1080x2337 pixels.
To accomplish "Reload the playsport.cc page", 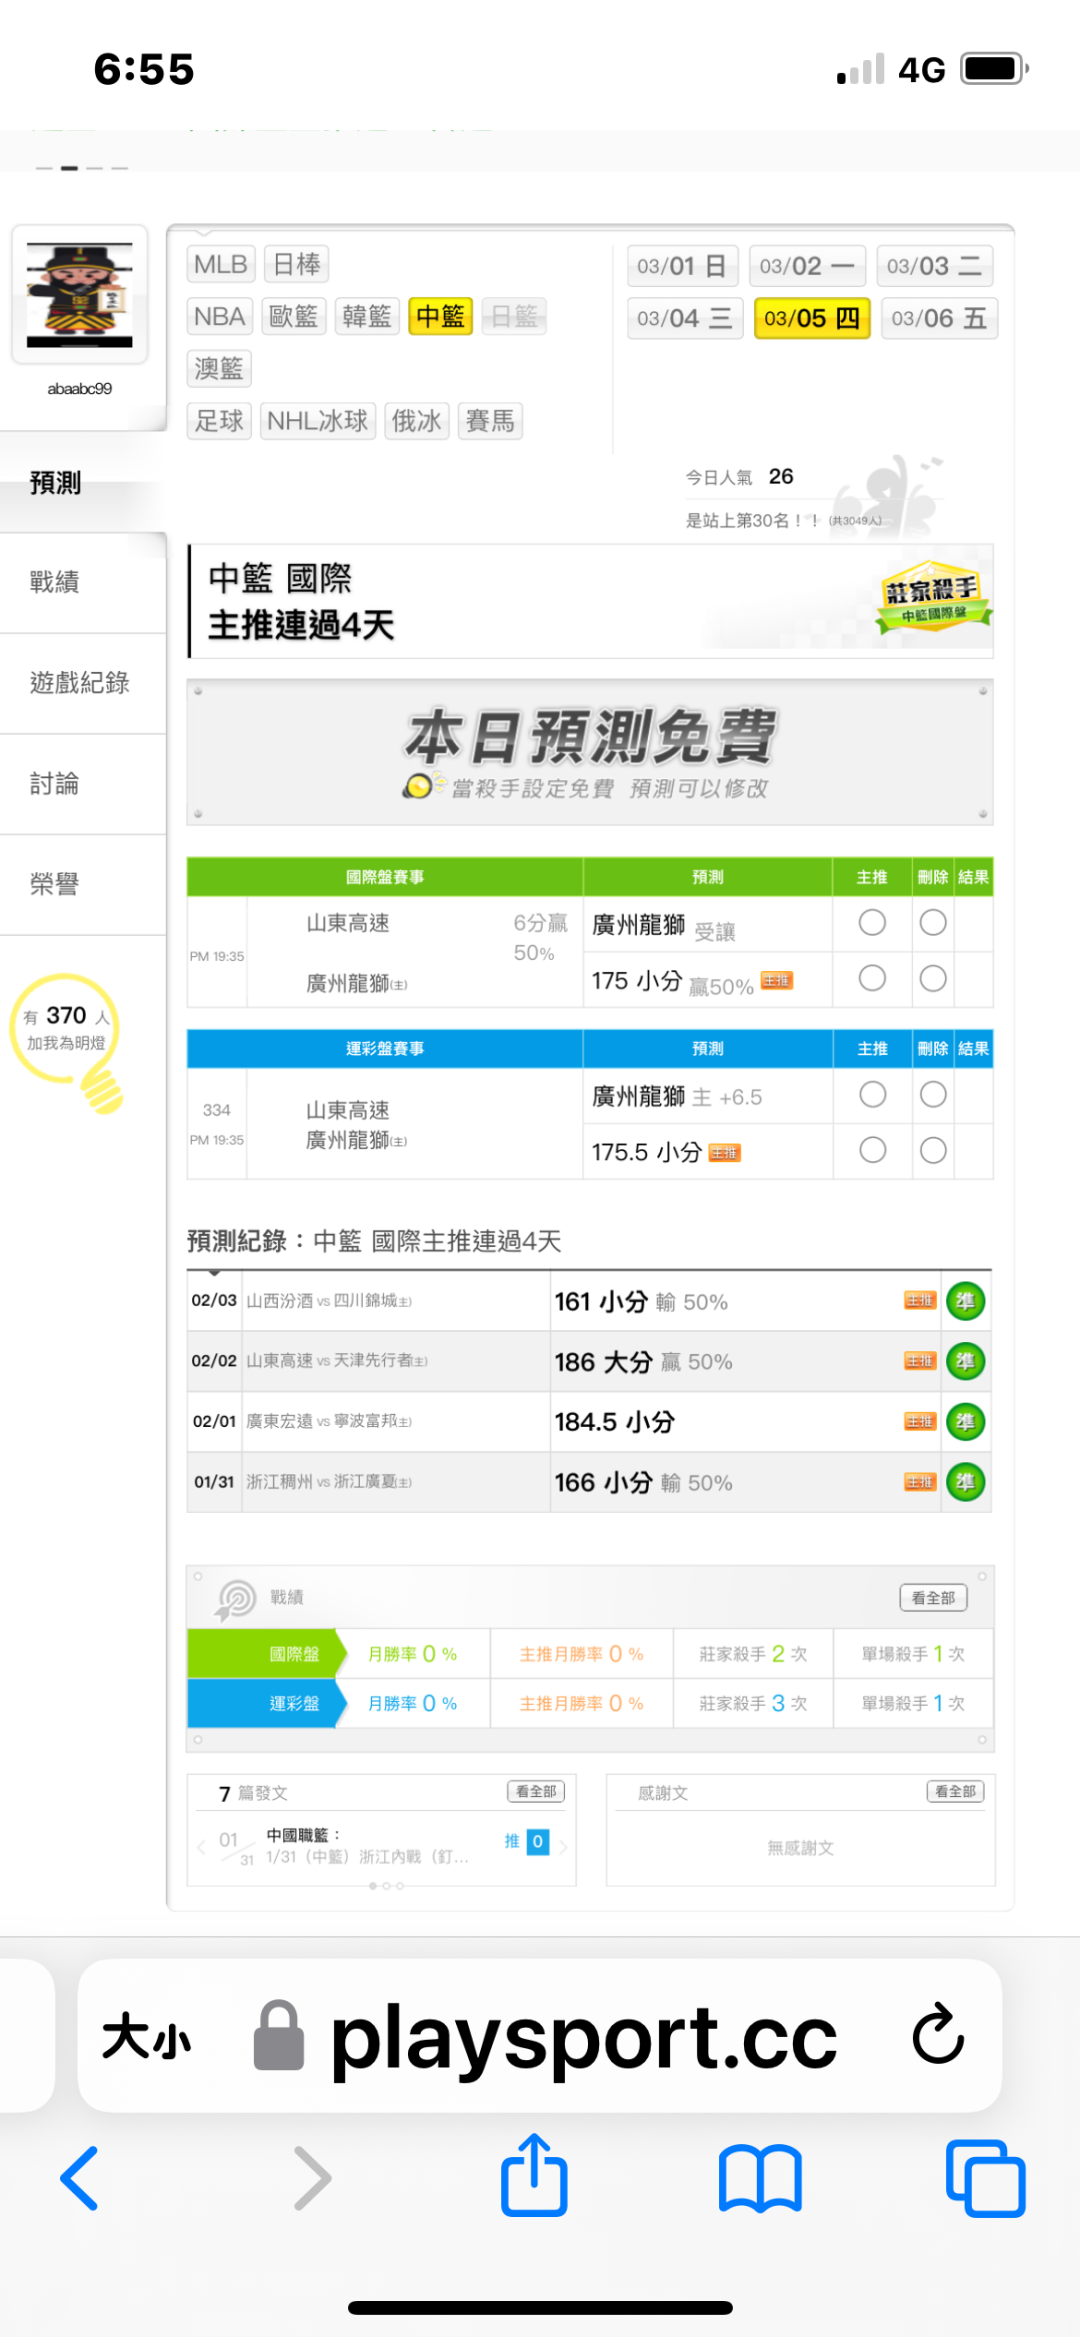I will point(938,2034).
